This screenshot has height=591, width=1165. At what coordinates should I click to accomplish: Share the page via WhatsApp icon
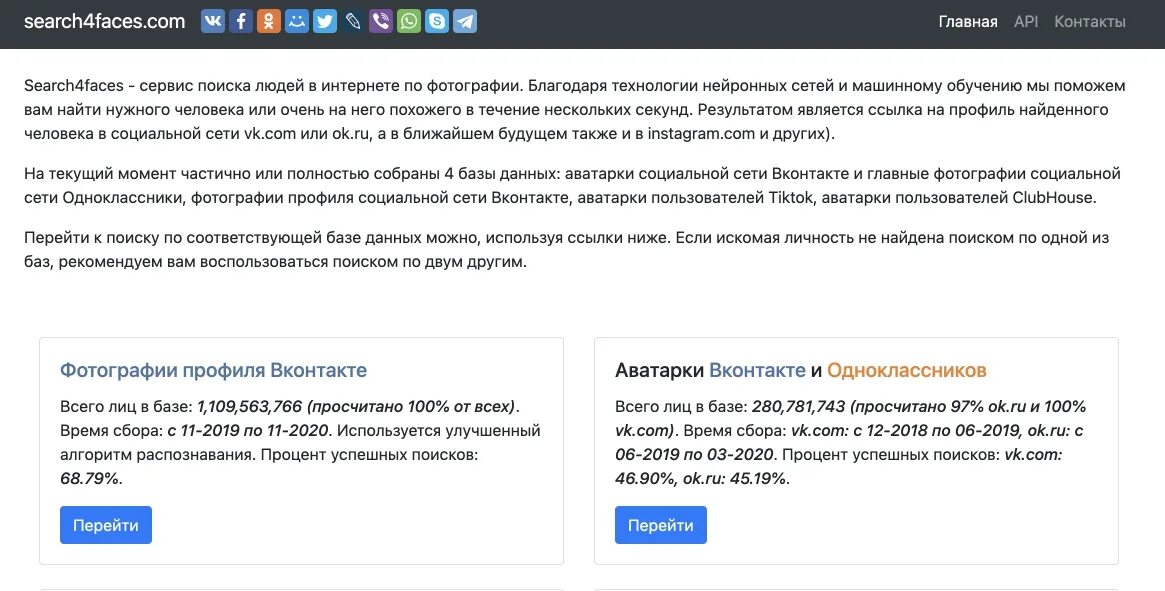coord(409,21)
